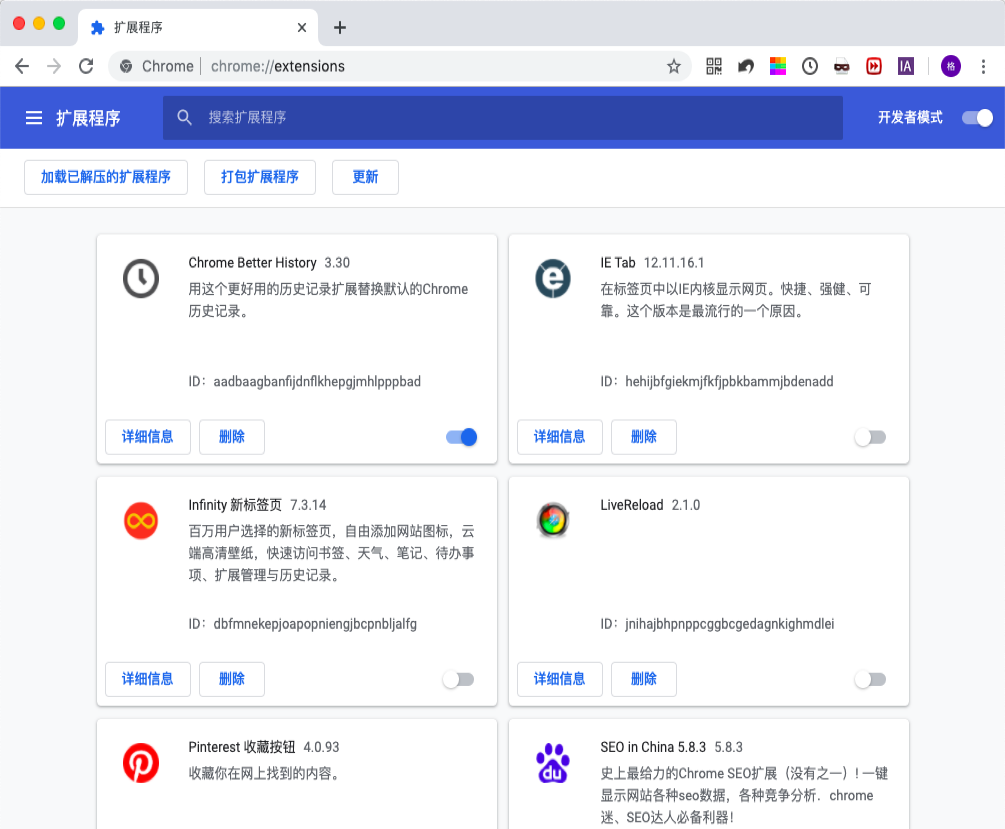1005x829 pixels.
Task: Click the red fast-forward extension icon
Action: point(874,66)
